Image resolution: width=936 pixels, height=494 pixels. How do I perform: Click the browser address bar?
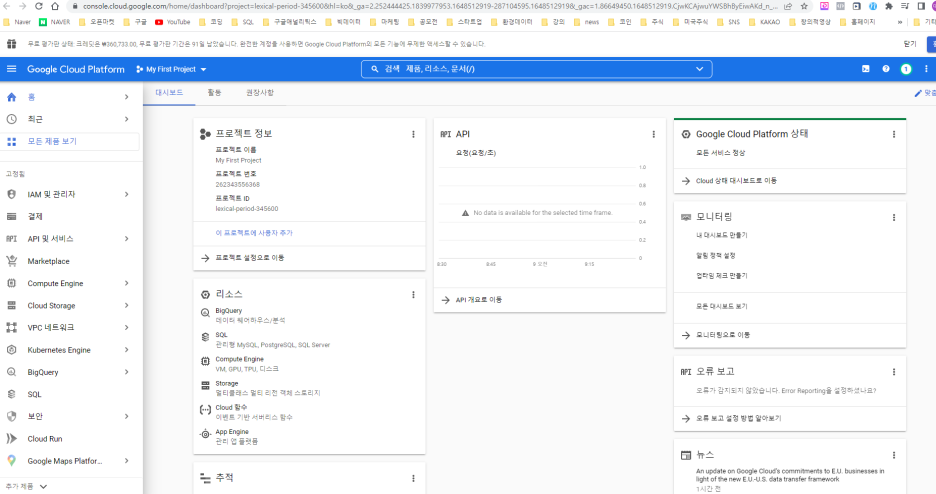coord(430,6)
